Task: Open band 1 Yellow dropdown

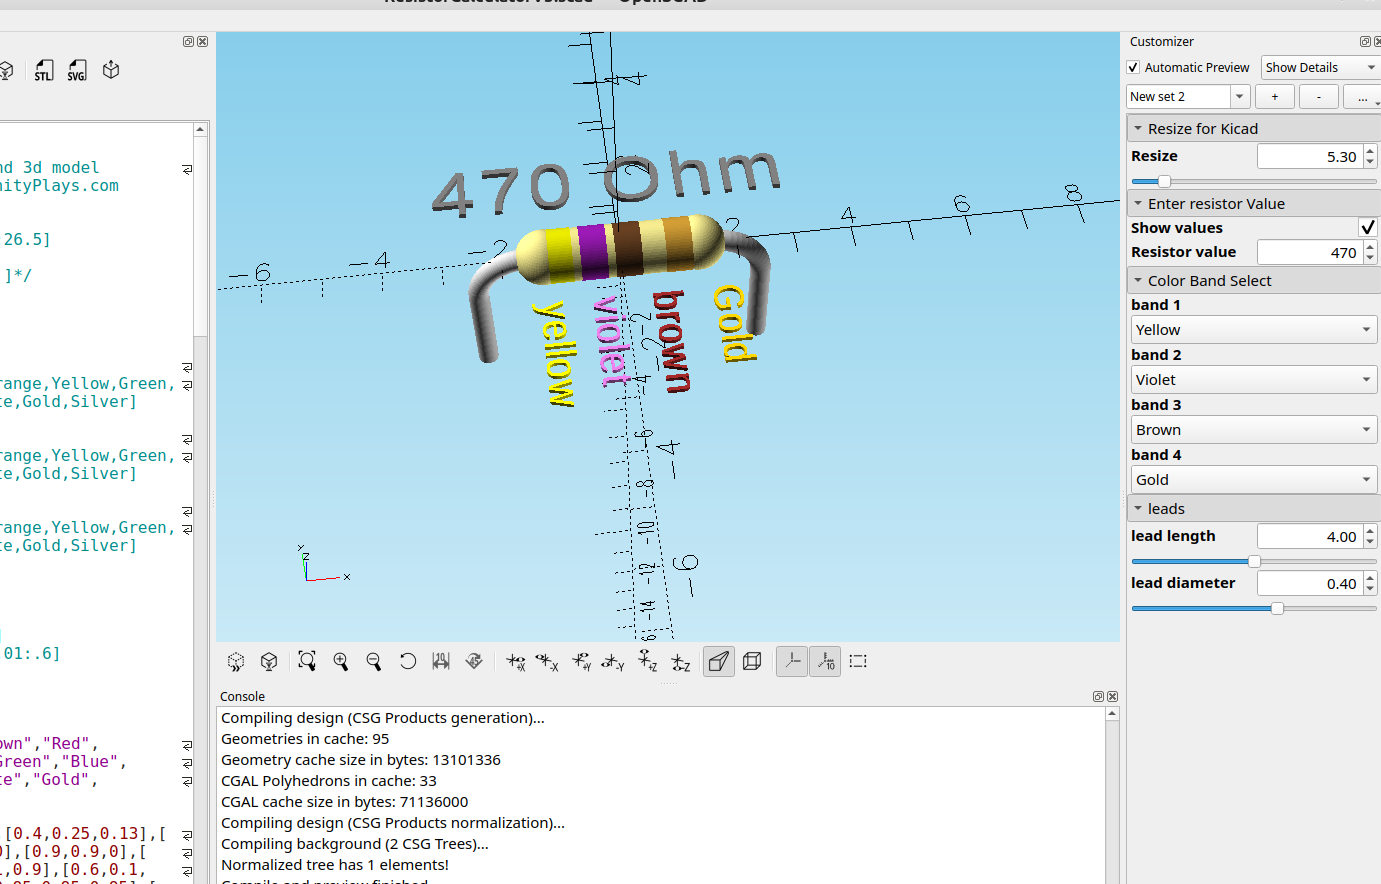Action: click(1254, 330)
